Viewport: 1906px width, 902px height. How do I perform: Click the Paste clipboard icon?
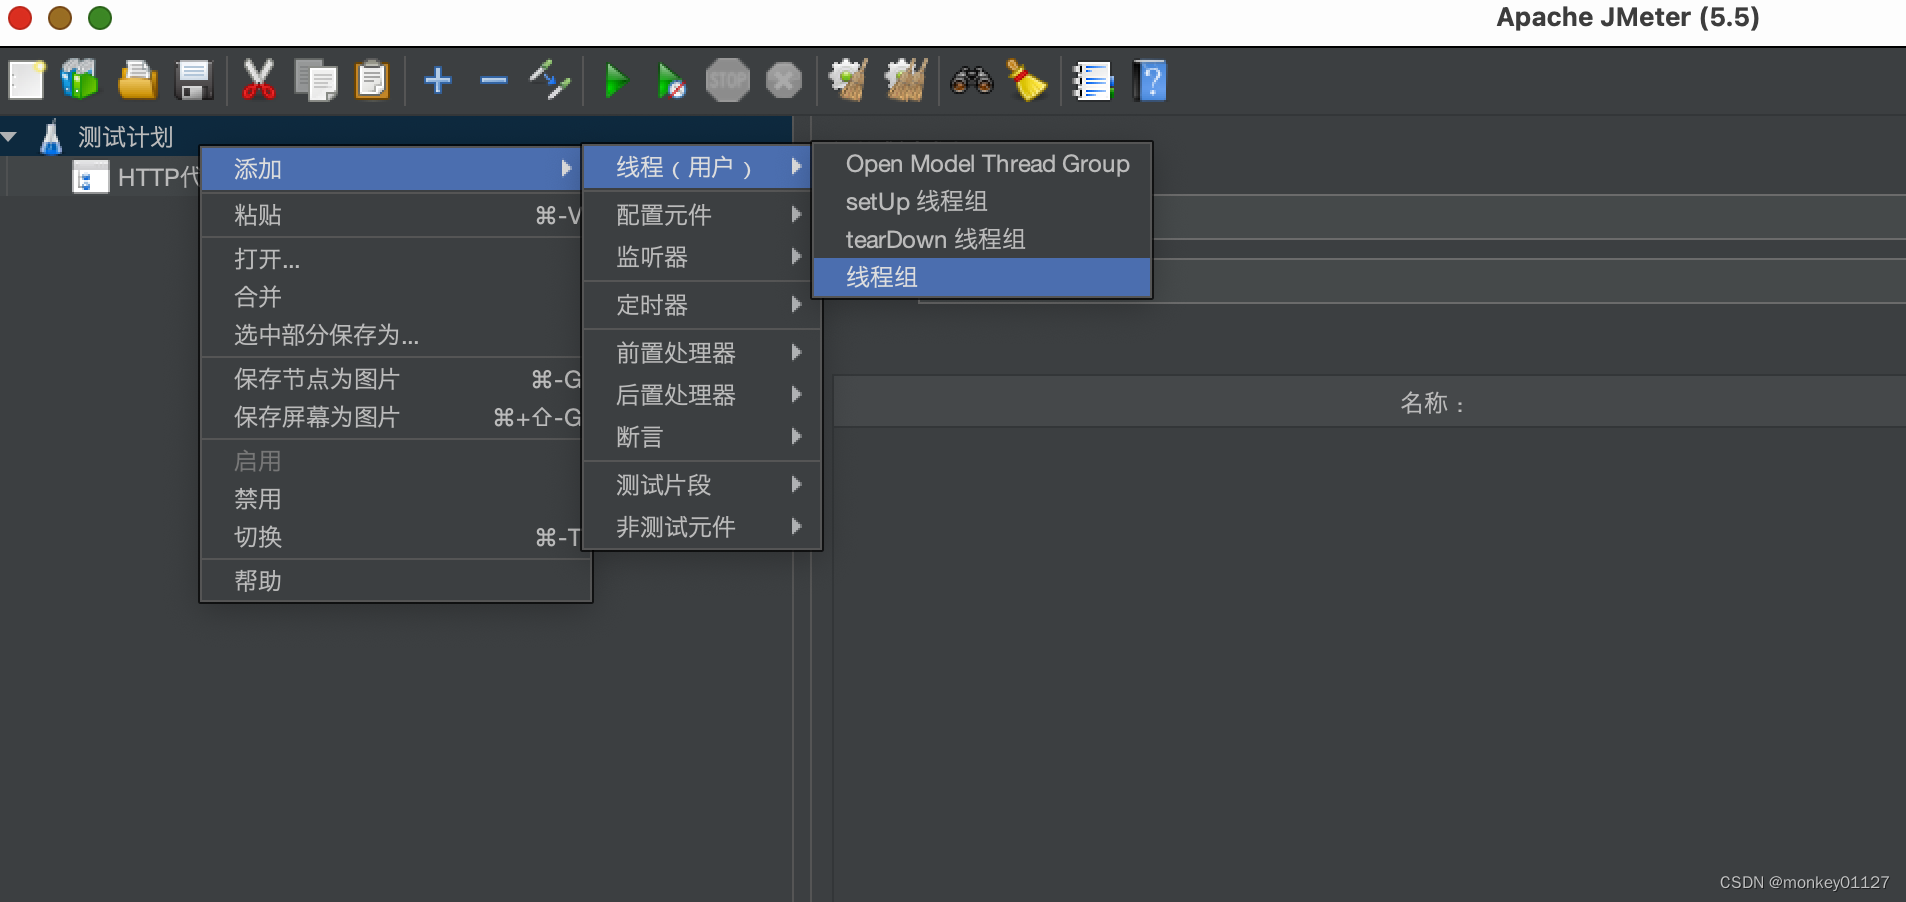pyautogui.click(x=372, y=80)
